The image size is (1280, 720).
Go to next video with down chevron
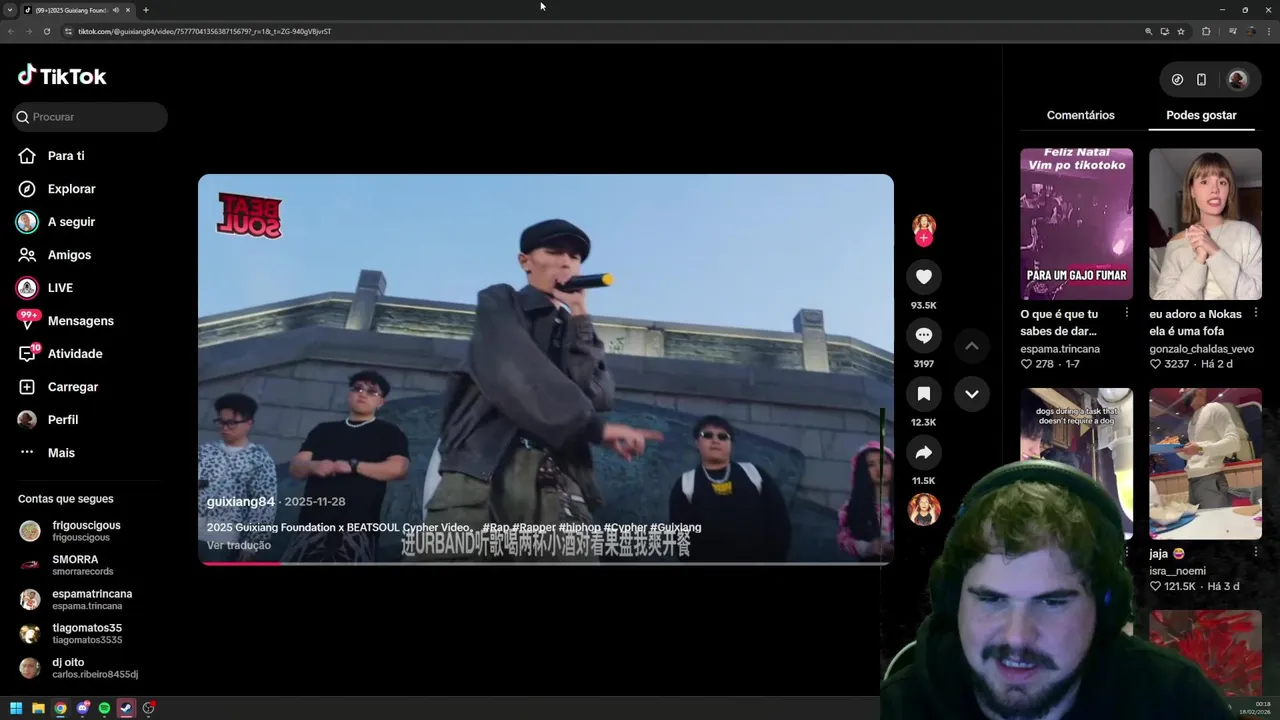point(971,394)
